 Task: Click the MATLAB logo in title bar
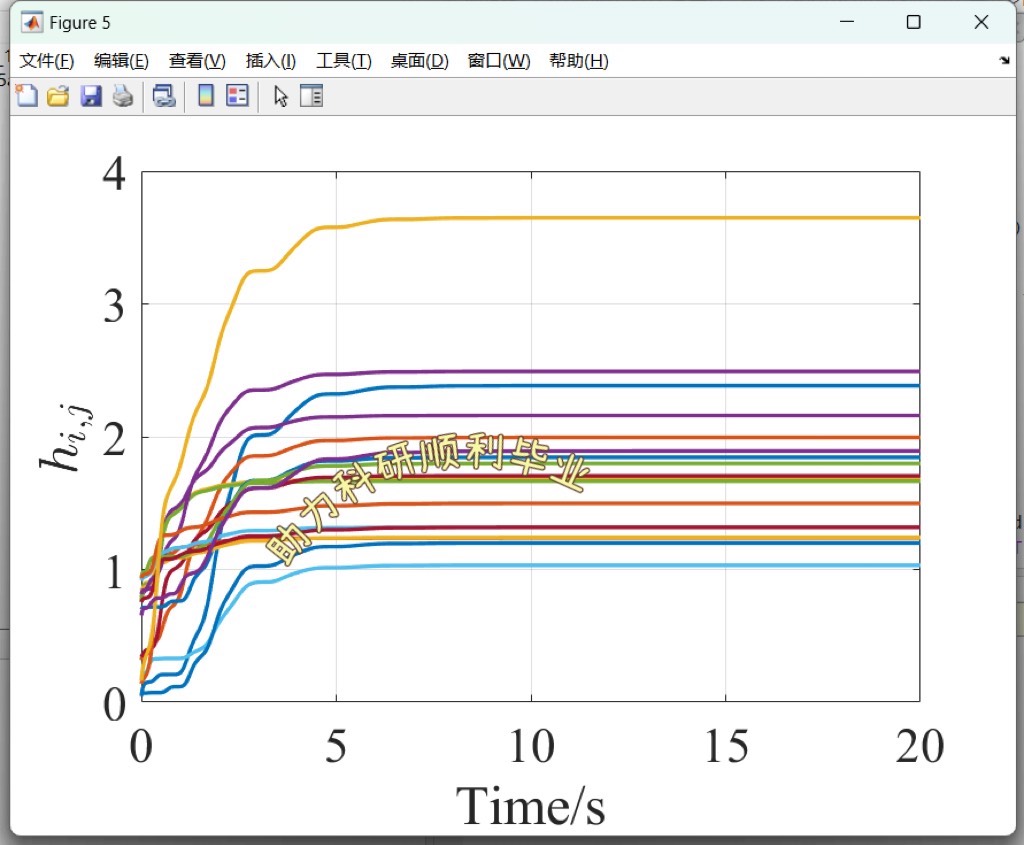pyautogui.click(x=31, y=22)
